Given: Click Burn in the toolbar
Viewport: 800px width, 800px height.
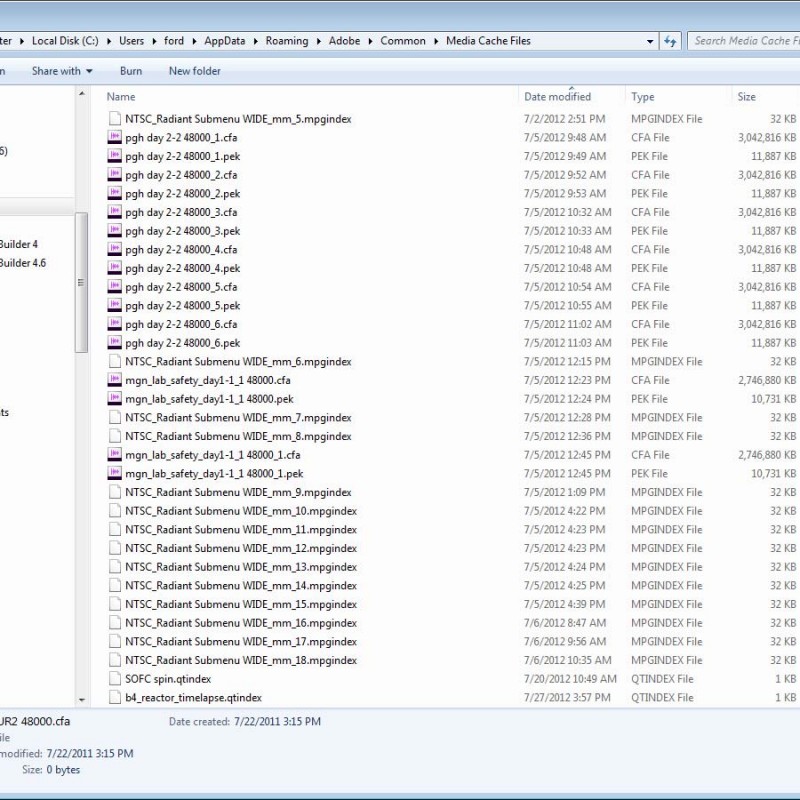Looking at the screenshot, I should 130,71.
